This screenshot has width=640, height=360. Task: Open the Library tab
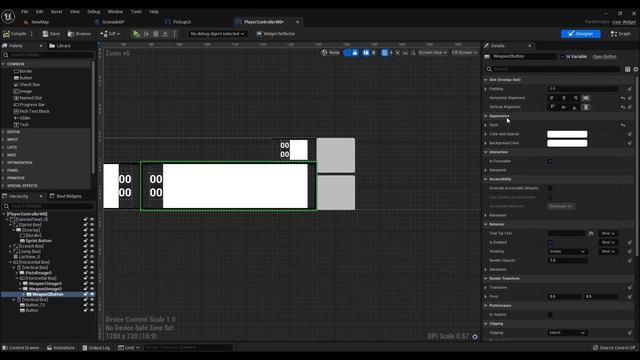[x=60, y=46]
